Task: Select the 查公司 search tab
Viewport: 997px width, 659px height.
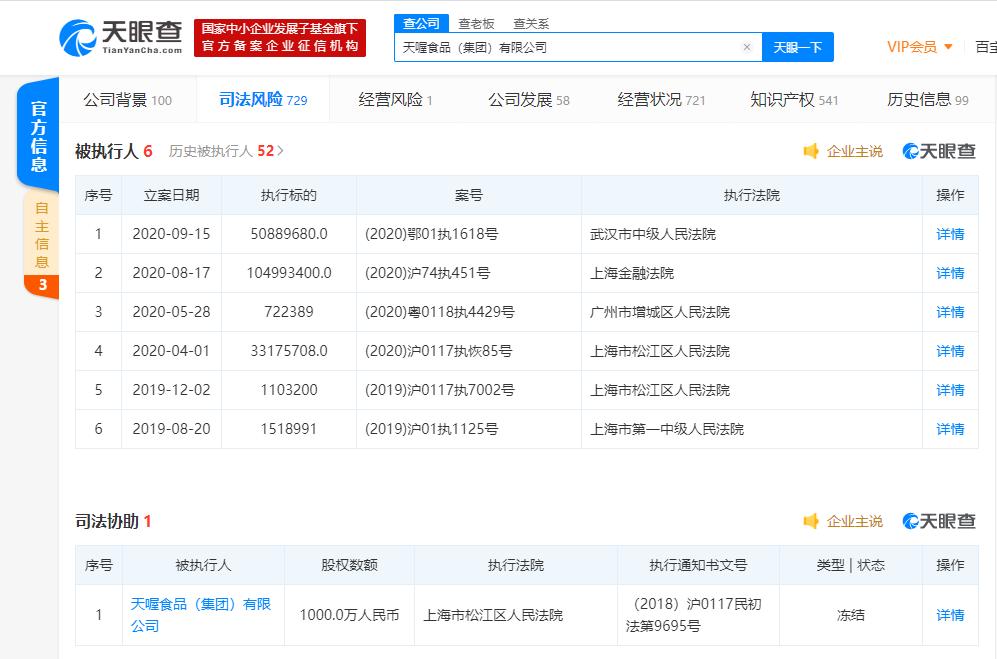Action: (x=422, y=24)
